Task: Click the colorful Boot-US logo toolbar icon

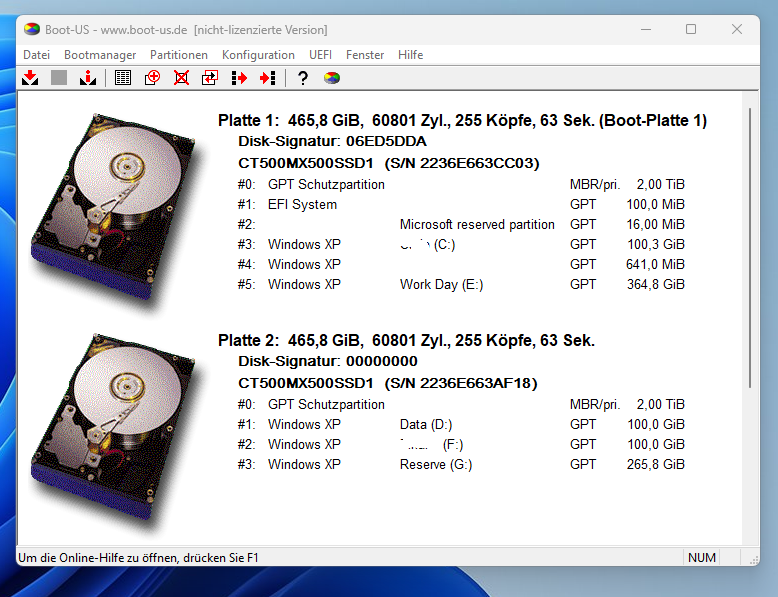Action: (x=332, y=78)
